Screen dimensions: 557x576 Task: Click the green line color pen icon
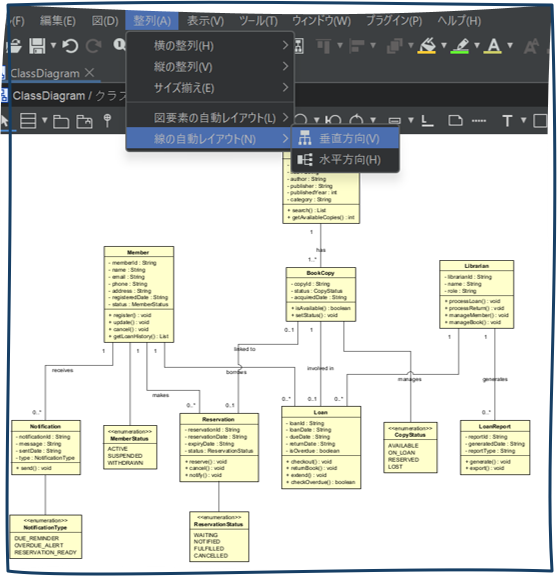(460, 46)
